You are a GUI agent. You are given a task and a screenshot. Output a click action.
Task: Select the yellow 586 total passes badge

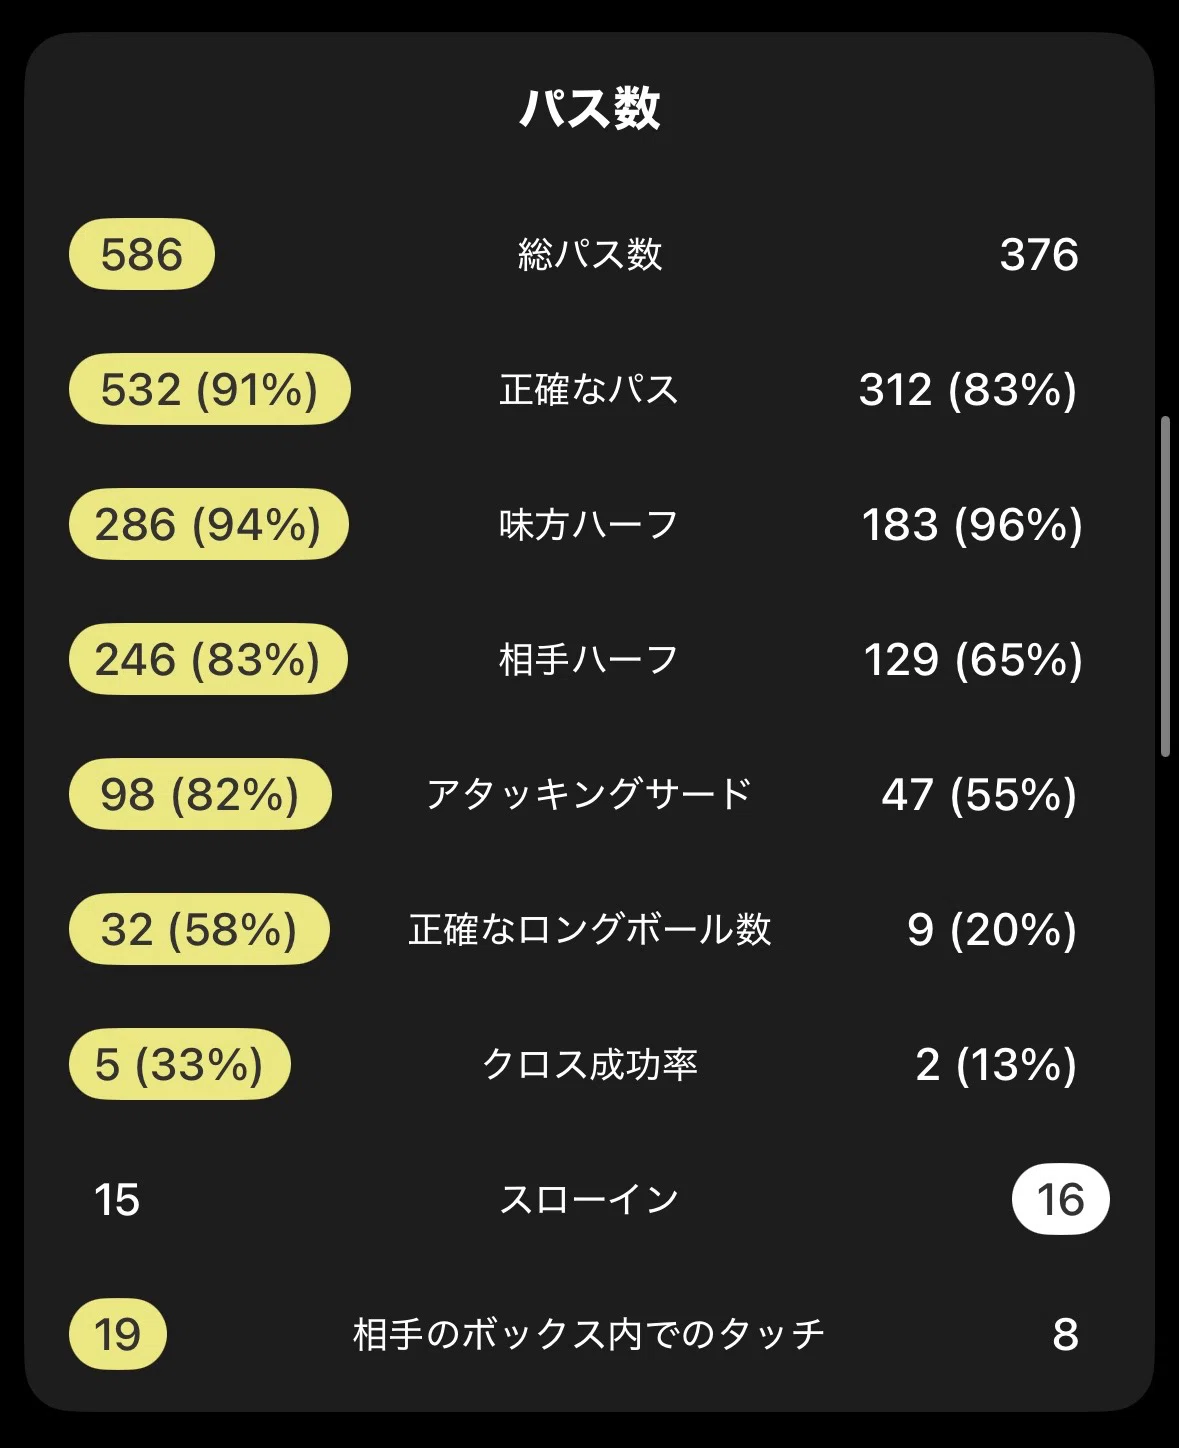click(142, 254)
